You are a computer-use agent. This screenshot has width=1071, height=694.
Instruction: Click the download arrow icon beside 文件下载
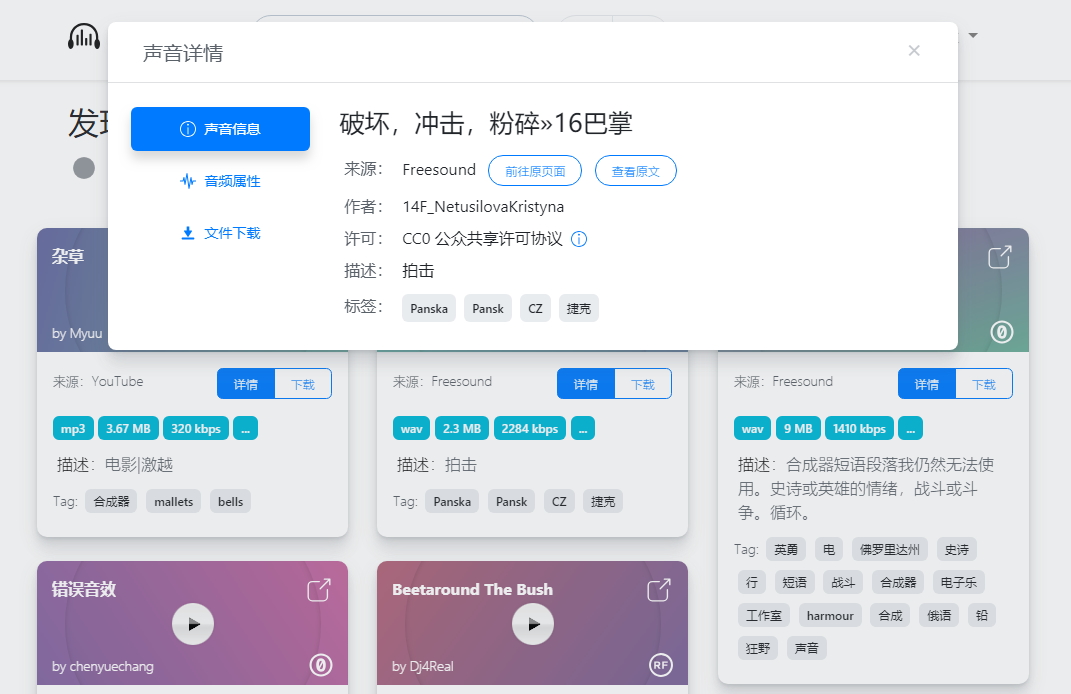click(188, 233)
